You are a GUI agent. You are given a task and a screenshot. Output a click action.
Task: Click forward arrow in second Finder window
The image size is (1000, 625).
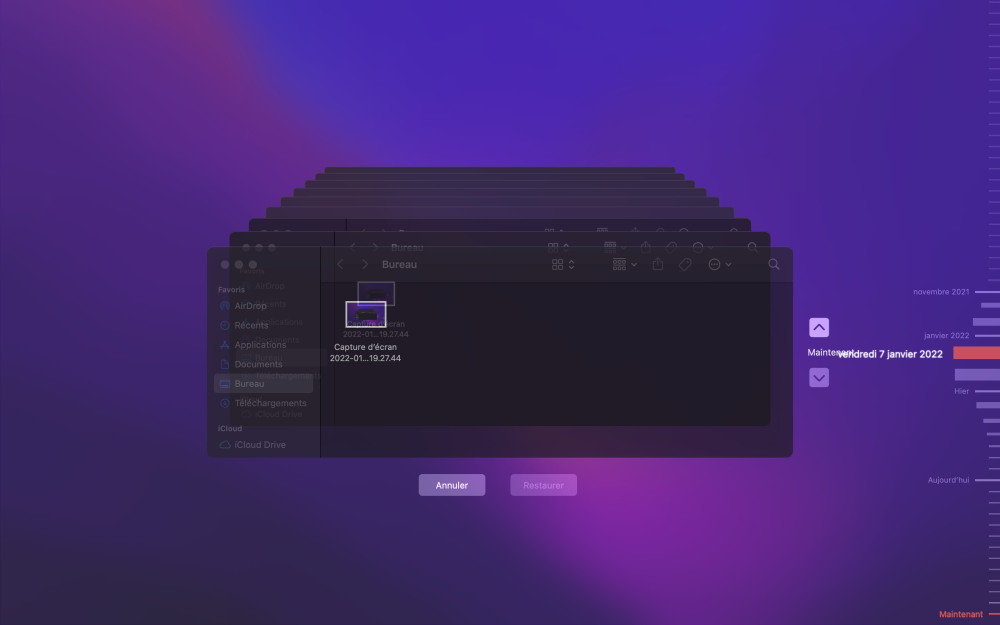click(375, 247)
